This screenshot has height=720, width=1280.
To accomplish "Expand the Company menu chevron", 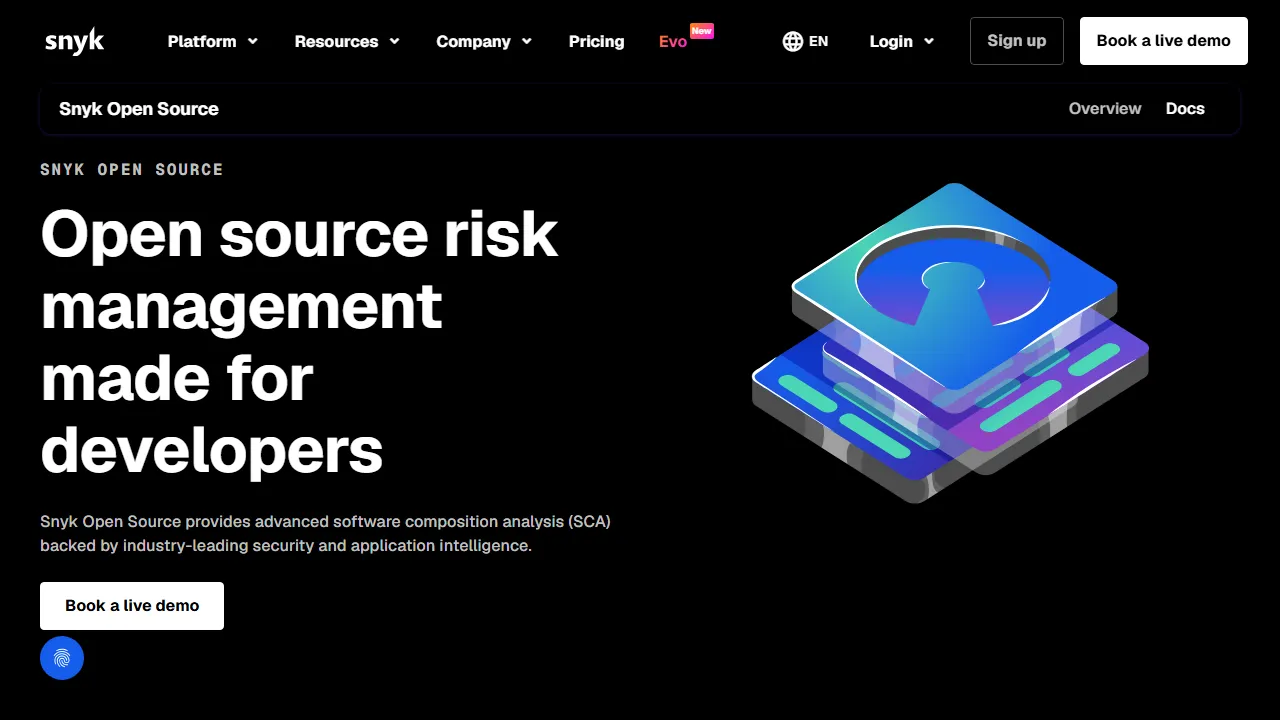I will tap(527, 41).
